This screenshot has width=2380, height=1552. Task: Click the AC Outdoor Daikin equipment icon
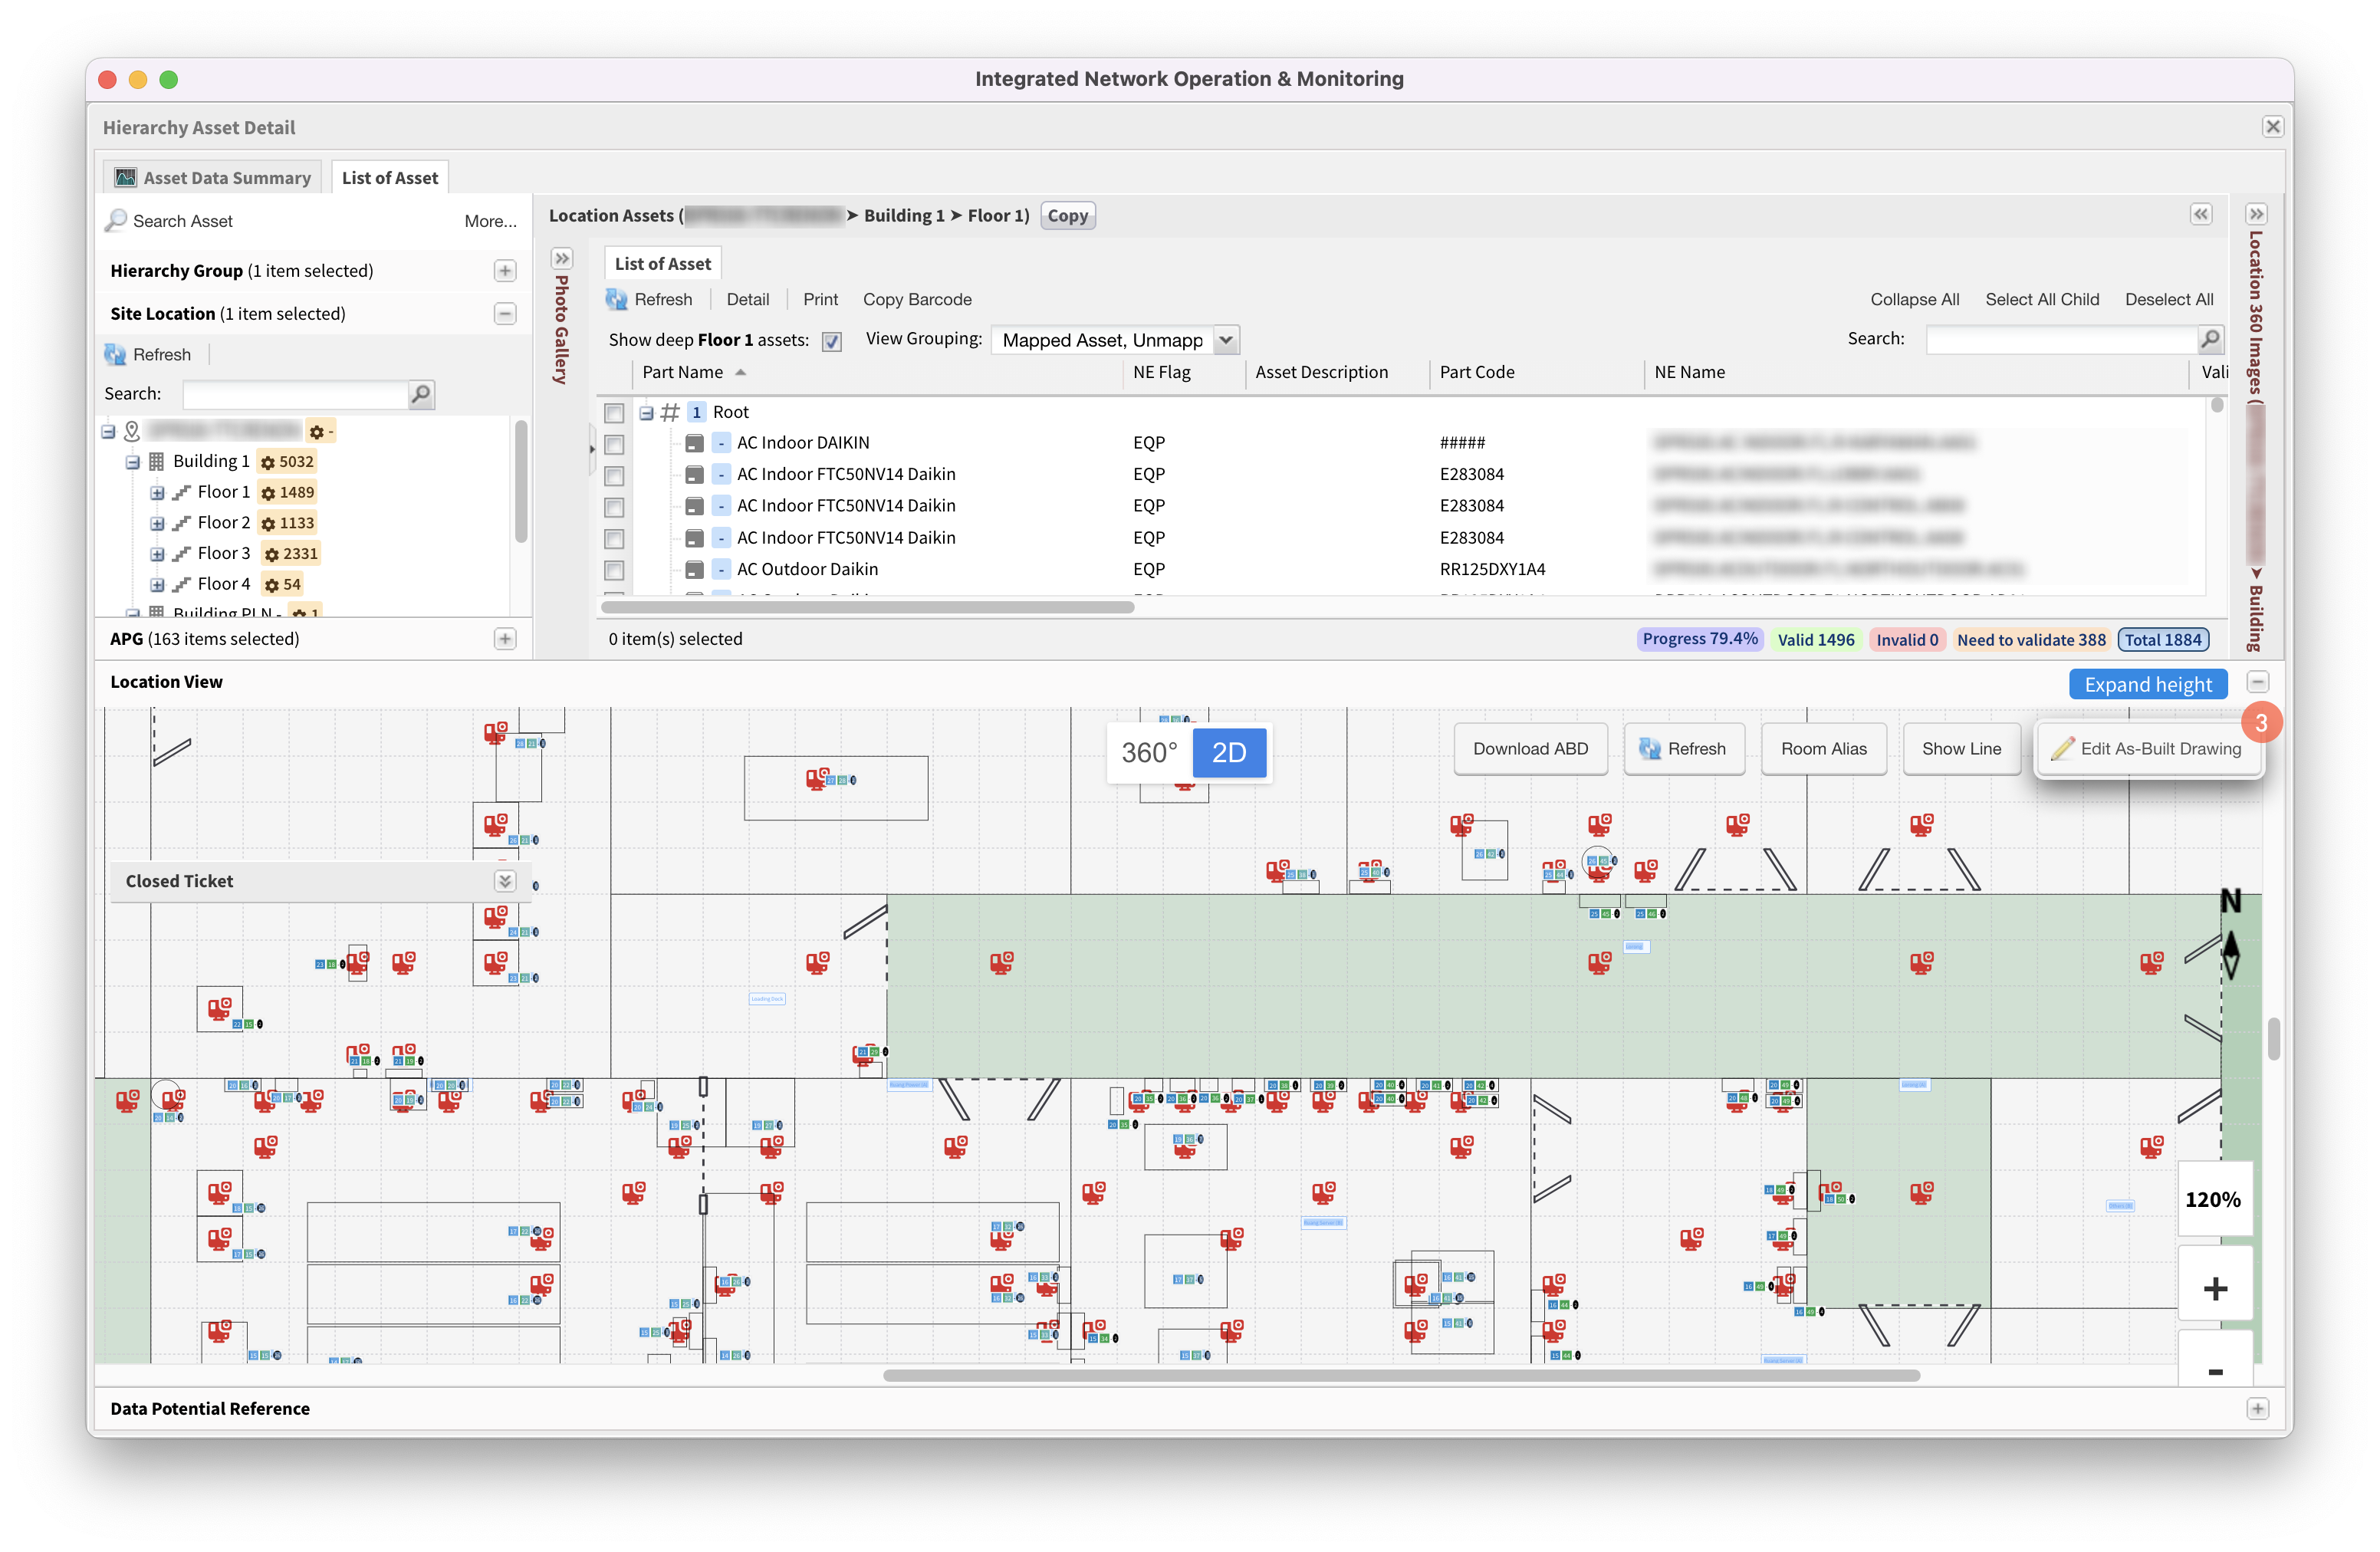[694, 569]
